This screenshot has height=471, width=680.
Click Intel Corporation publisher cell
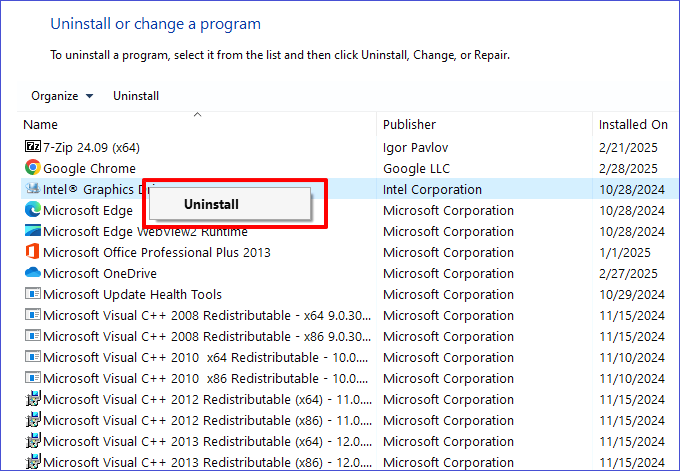point(432,190)
